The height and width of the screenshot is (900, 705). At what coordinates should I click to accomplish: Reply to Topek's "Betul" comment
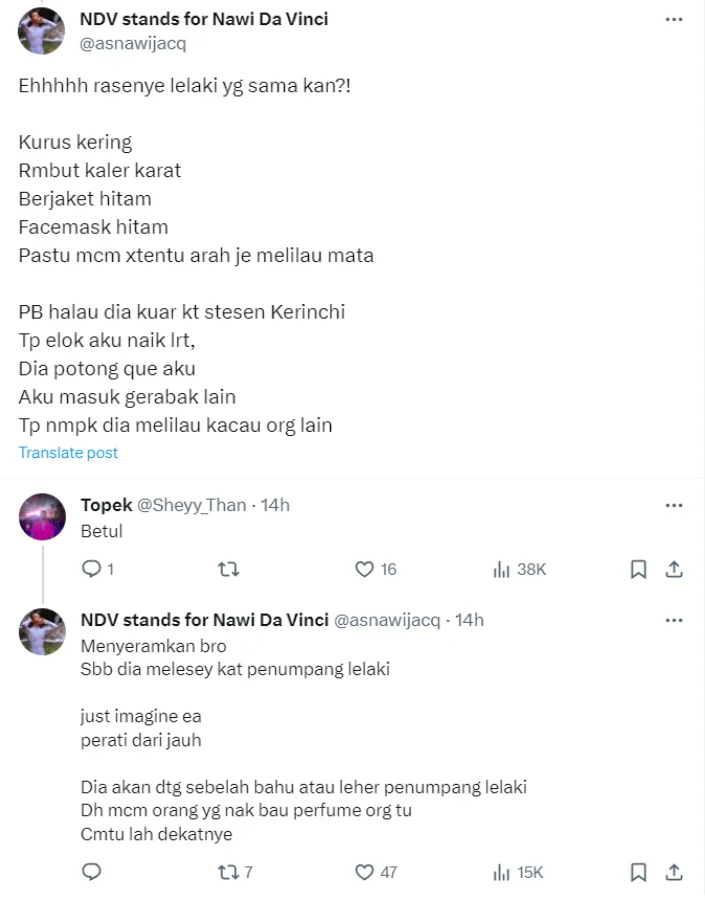(x=91, y=569)
